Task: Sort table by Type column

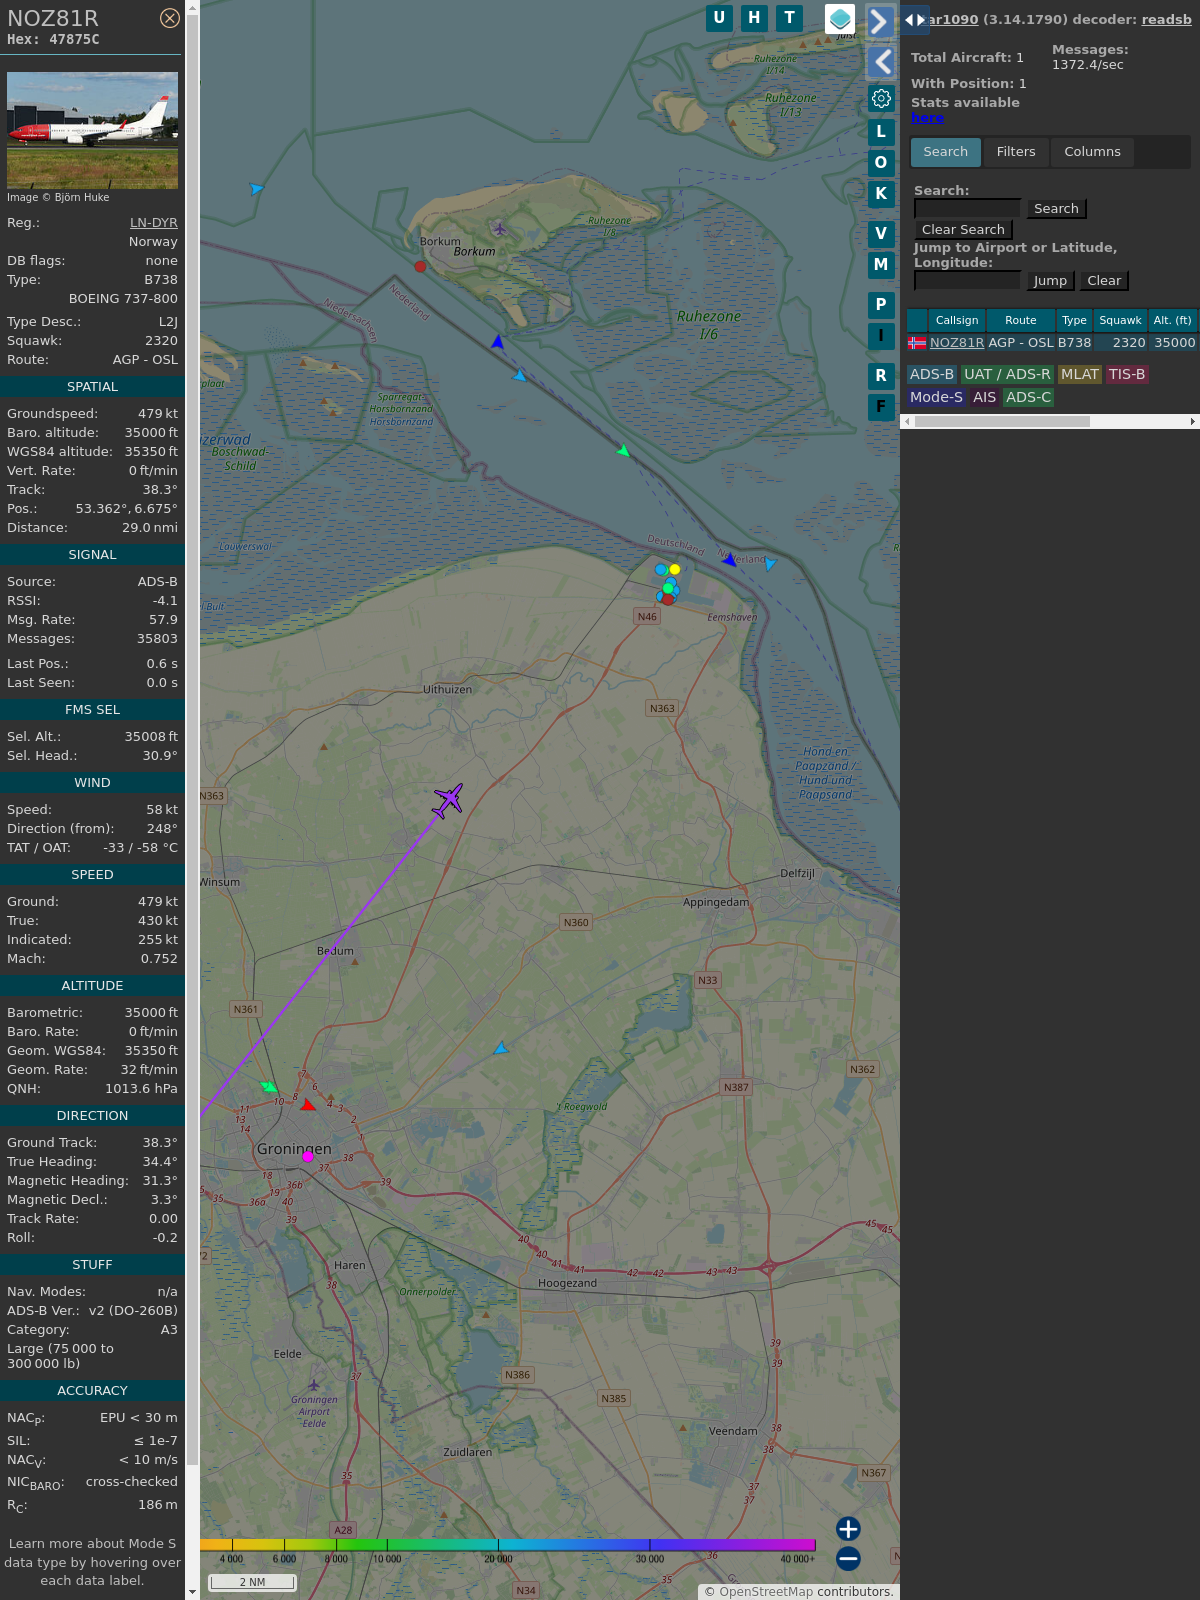Action: (x=1074, y=321)
